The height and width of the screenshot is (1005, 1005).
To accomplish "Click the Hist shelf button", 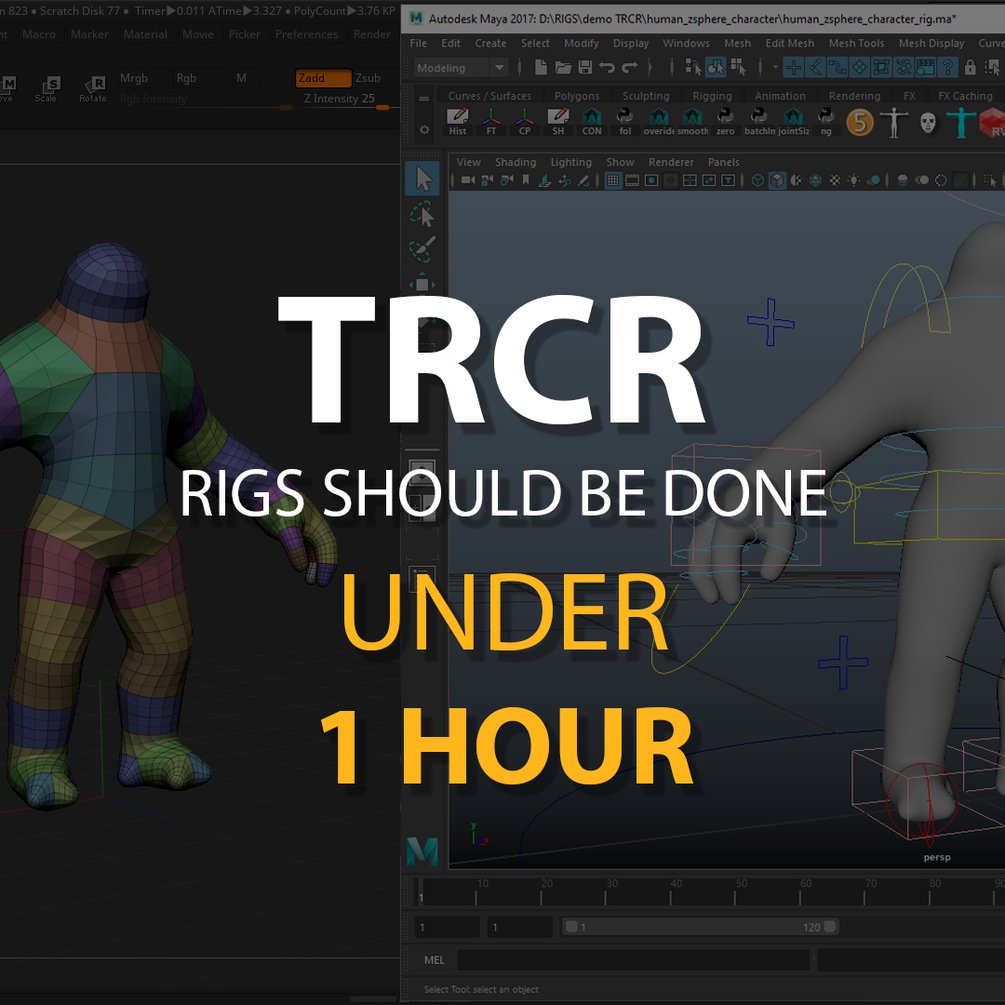I will pyautogui.click(x=458, y=121).
